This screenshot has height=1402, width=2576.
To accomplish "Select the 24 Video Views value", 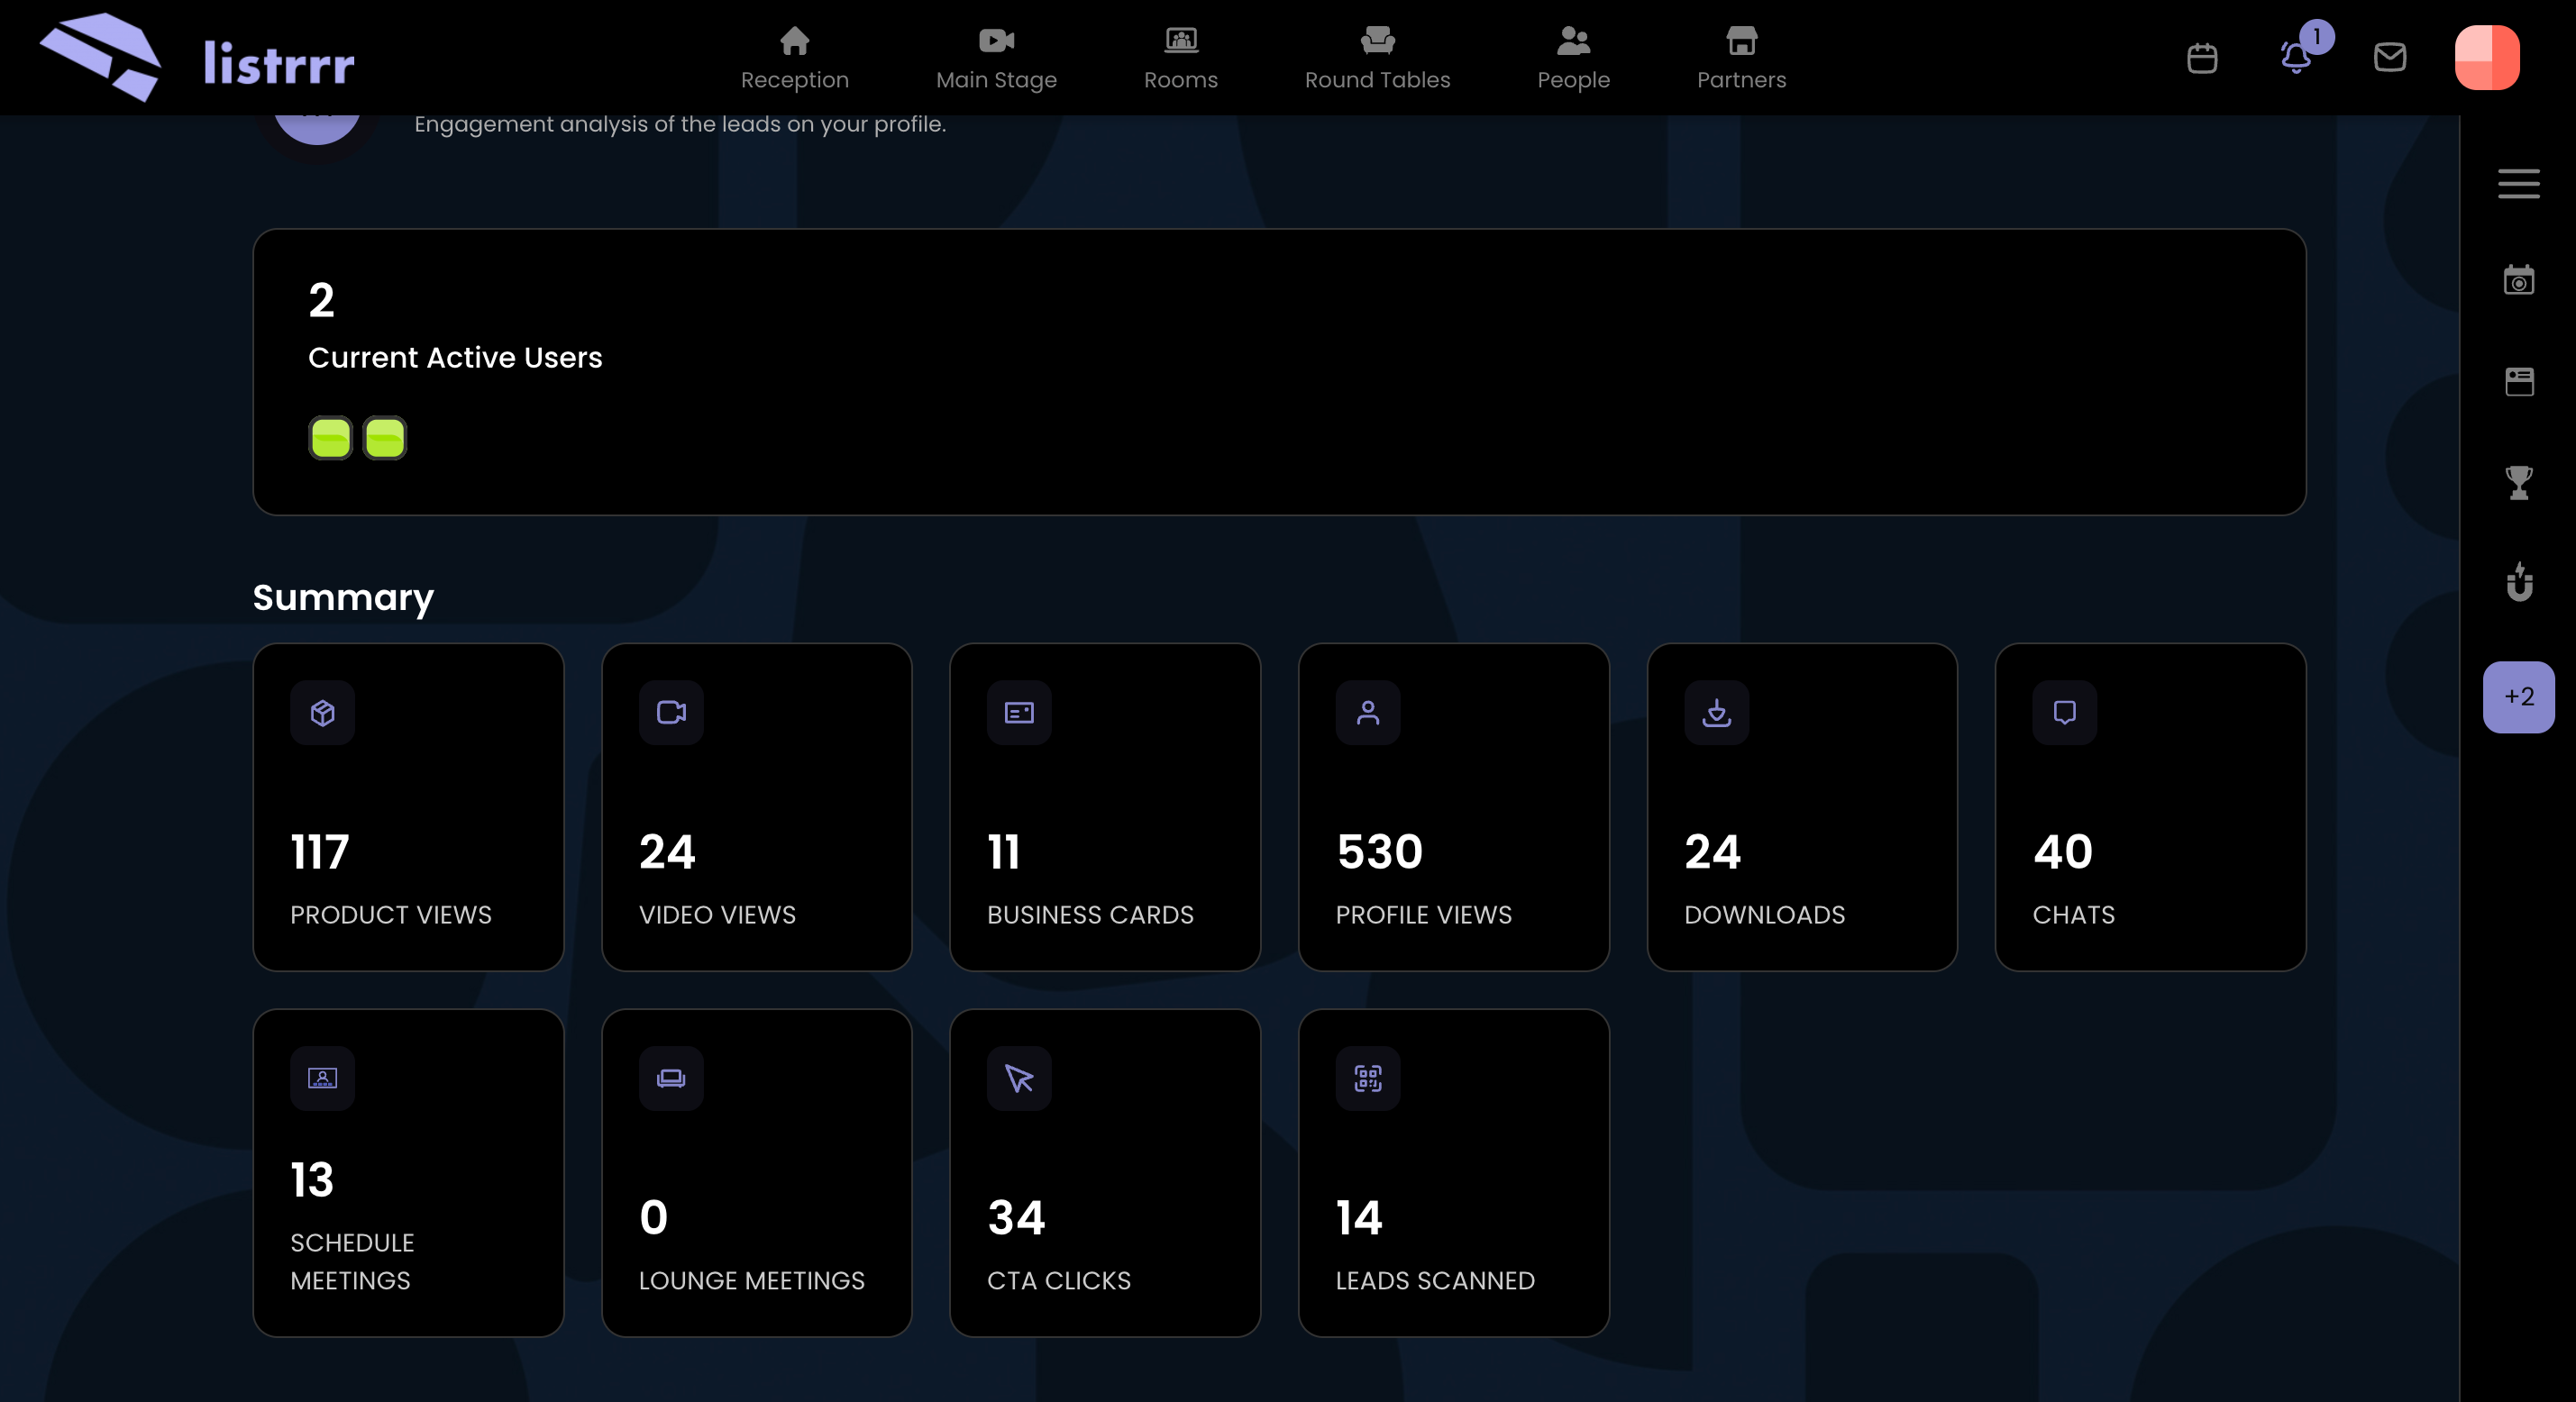I will (667, 852).
